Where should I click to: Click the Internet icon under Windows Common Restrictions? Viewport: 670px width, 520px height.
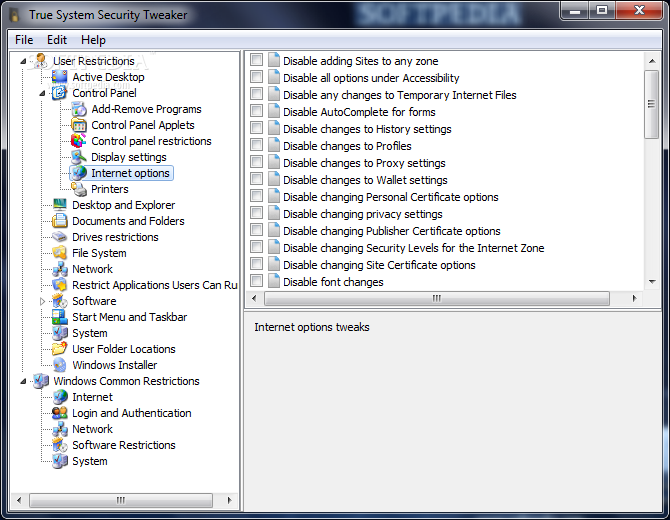pos(59,397)
